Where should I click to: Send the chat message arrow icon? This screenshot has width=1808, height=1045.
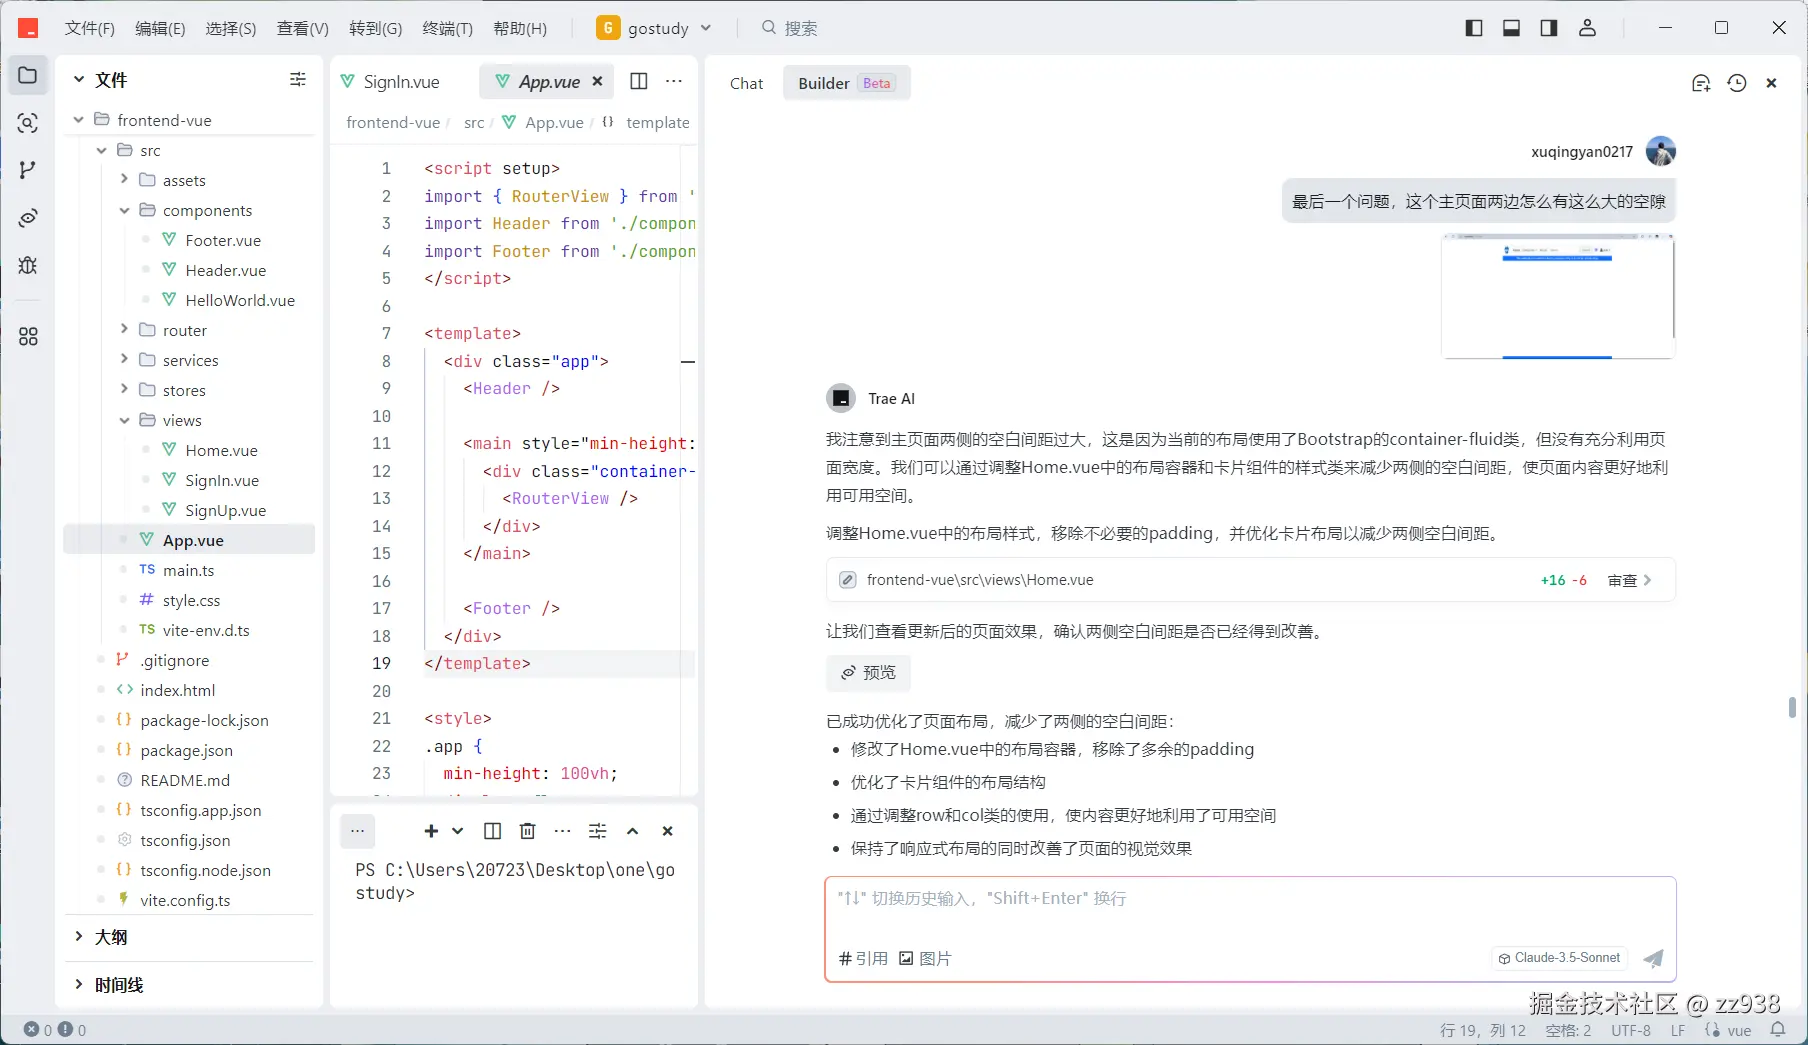[x=1654, y=958]
